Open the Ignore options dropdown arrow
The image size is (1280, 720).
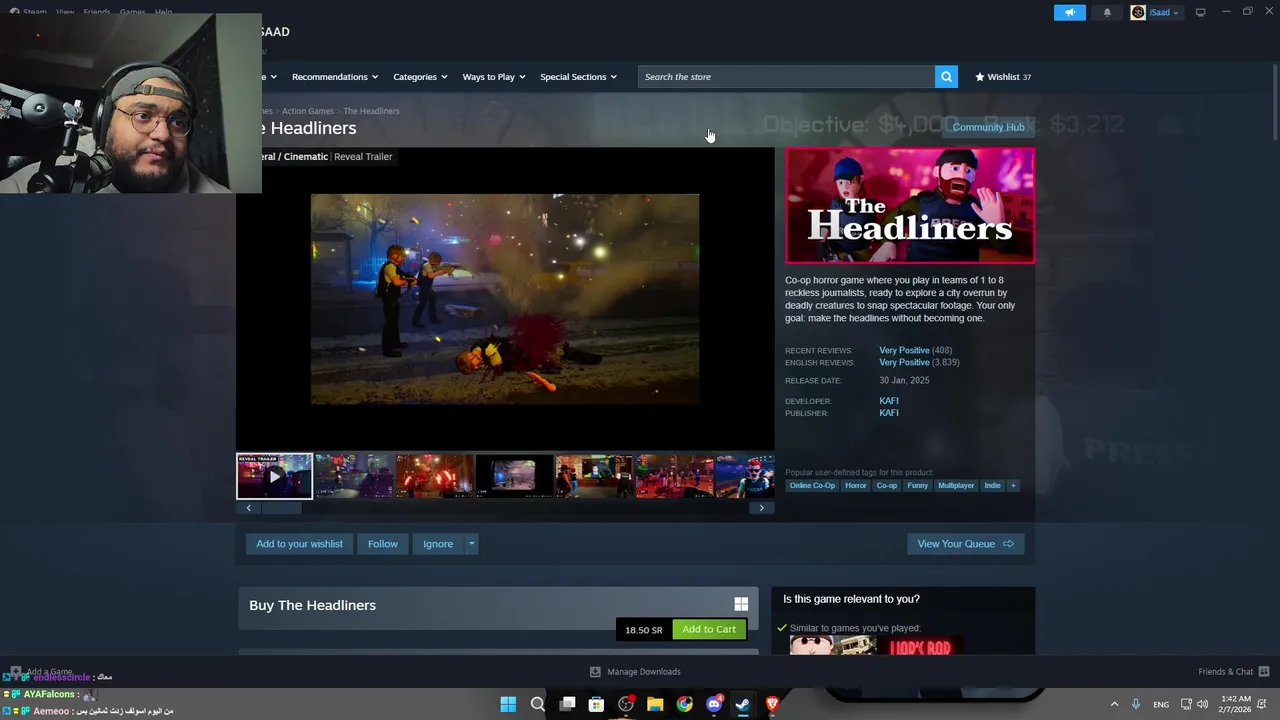click(471, 544)
